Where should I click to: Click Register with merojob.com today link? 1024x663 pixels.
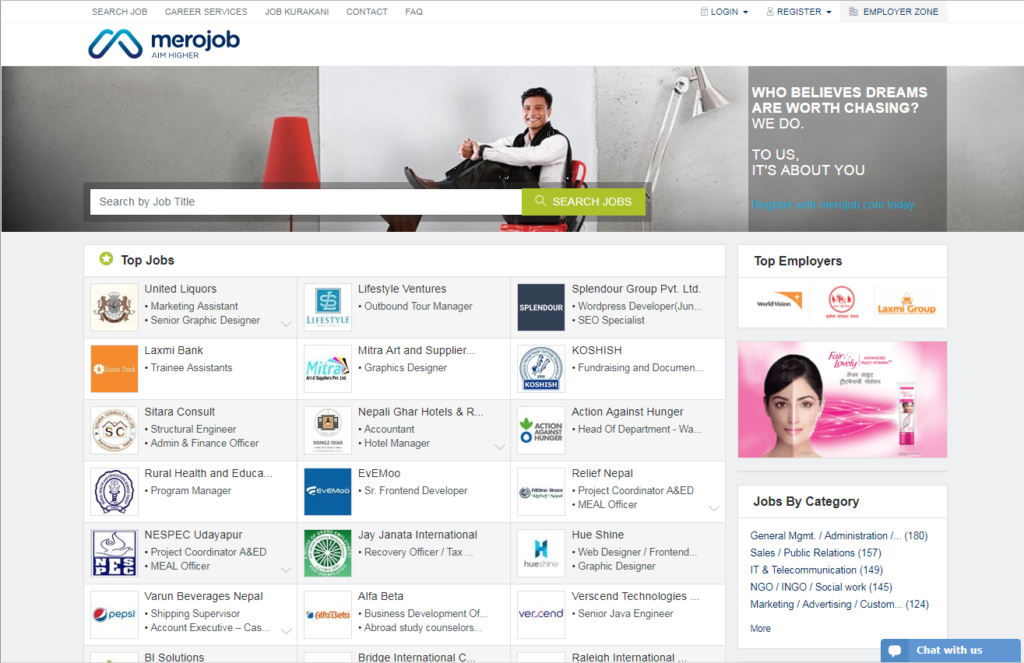(833, 204)
